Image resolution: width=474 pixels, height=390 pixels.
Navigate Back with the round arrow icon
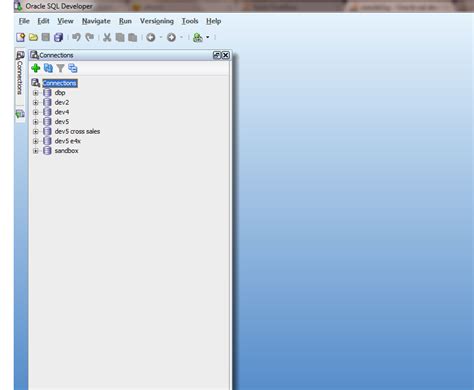click(x=151, y=37)
